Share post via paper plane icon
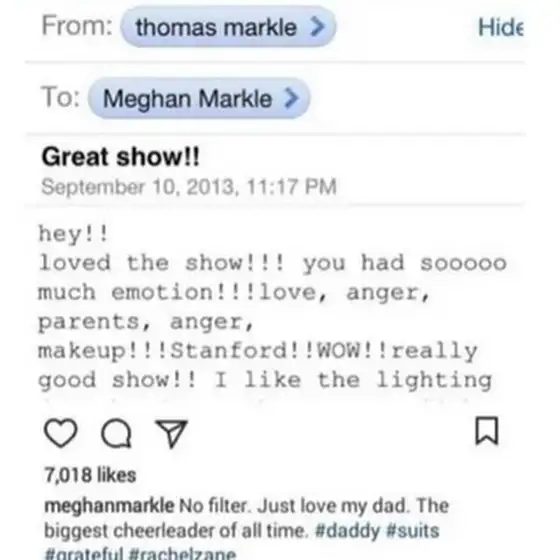This screenshot has height=560, width=560. (172, 433)
